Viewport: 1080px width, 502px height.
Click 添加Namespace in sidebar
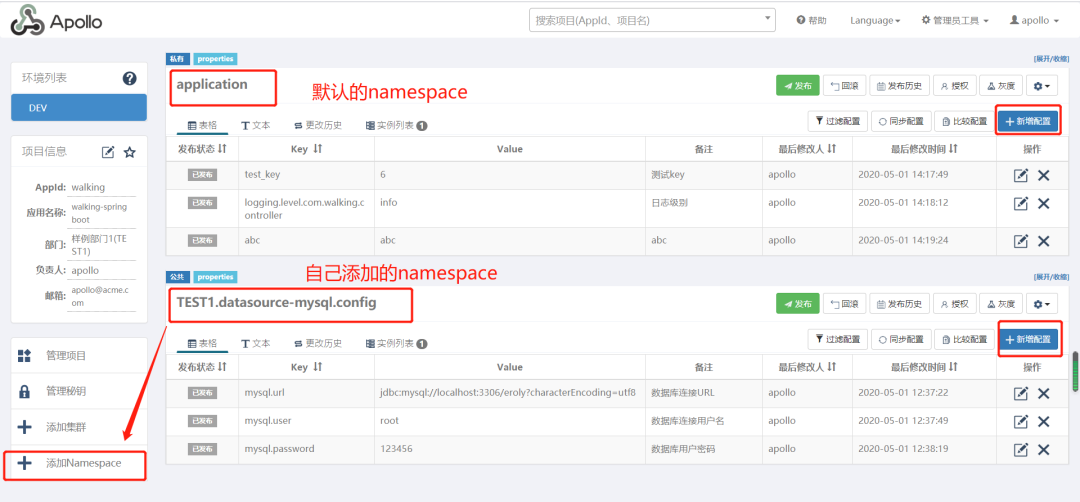click(x=79, y=463)
